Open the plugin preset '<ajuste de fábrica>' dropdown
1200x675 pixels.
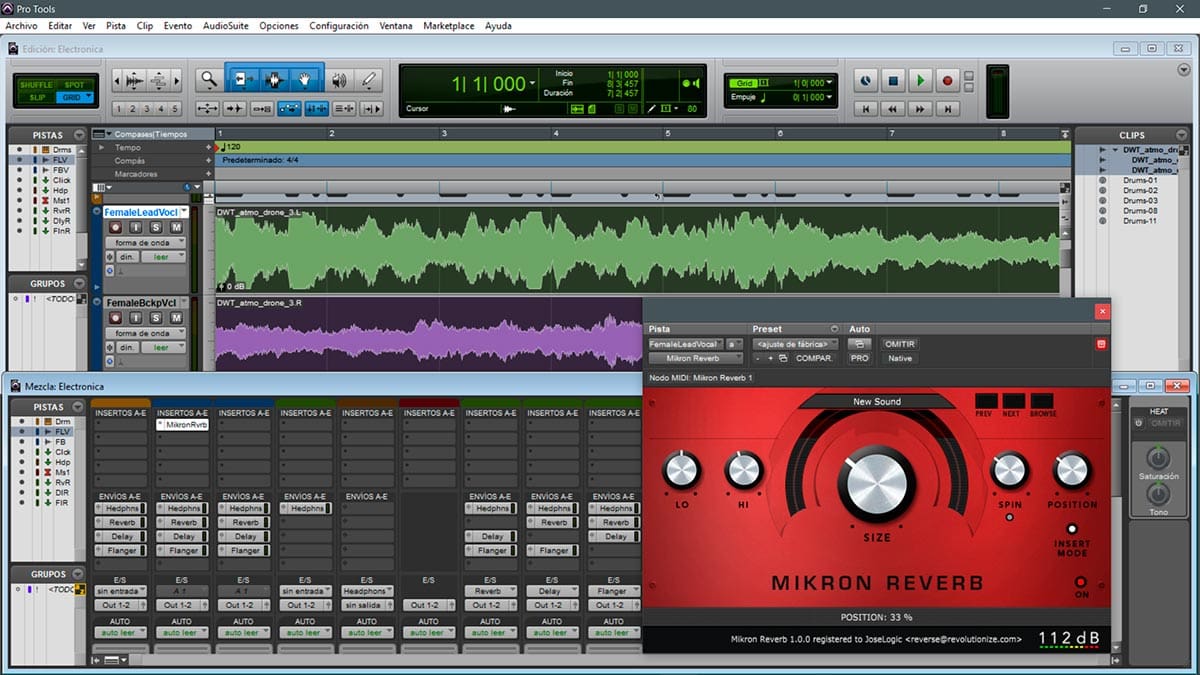(794, 344)
